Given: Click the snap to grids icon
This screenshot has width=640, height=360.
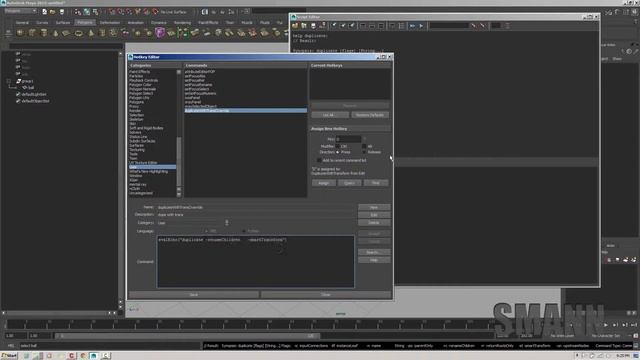Looking at the screenshot, I should coord(112,12).
